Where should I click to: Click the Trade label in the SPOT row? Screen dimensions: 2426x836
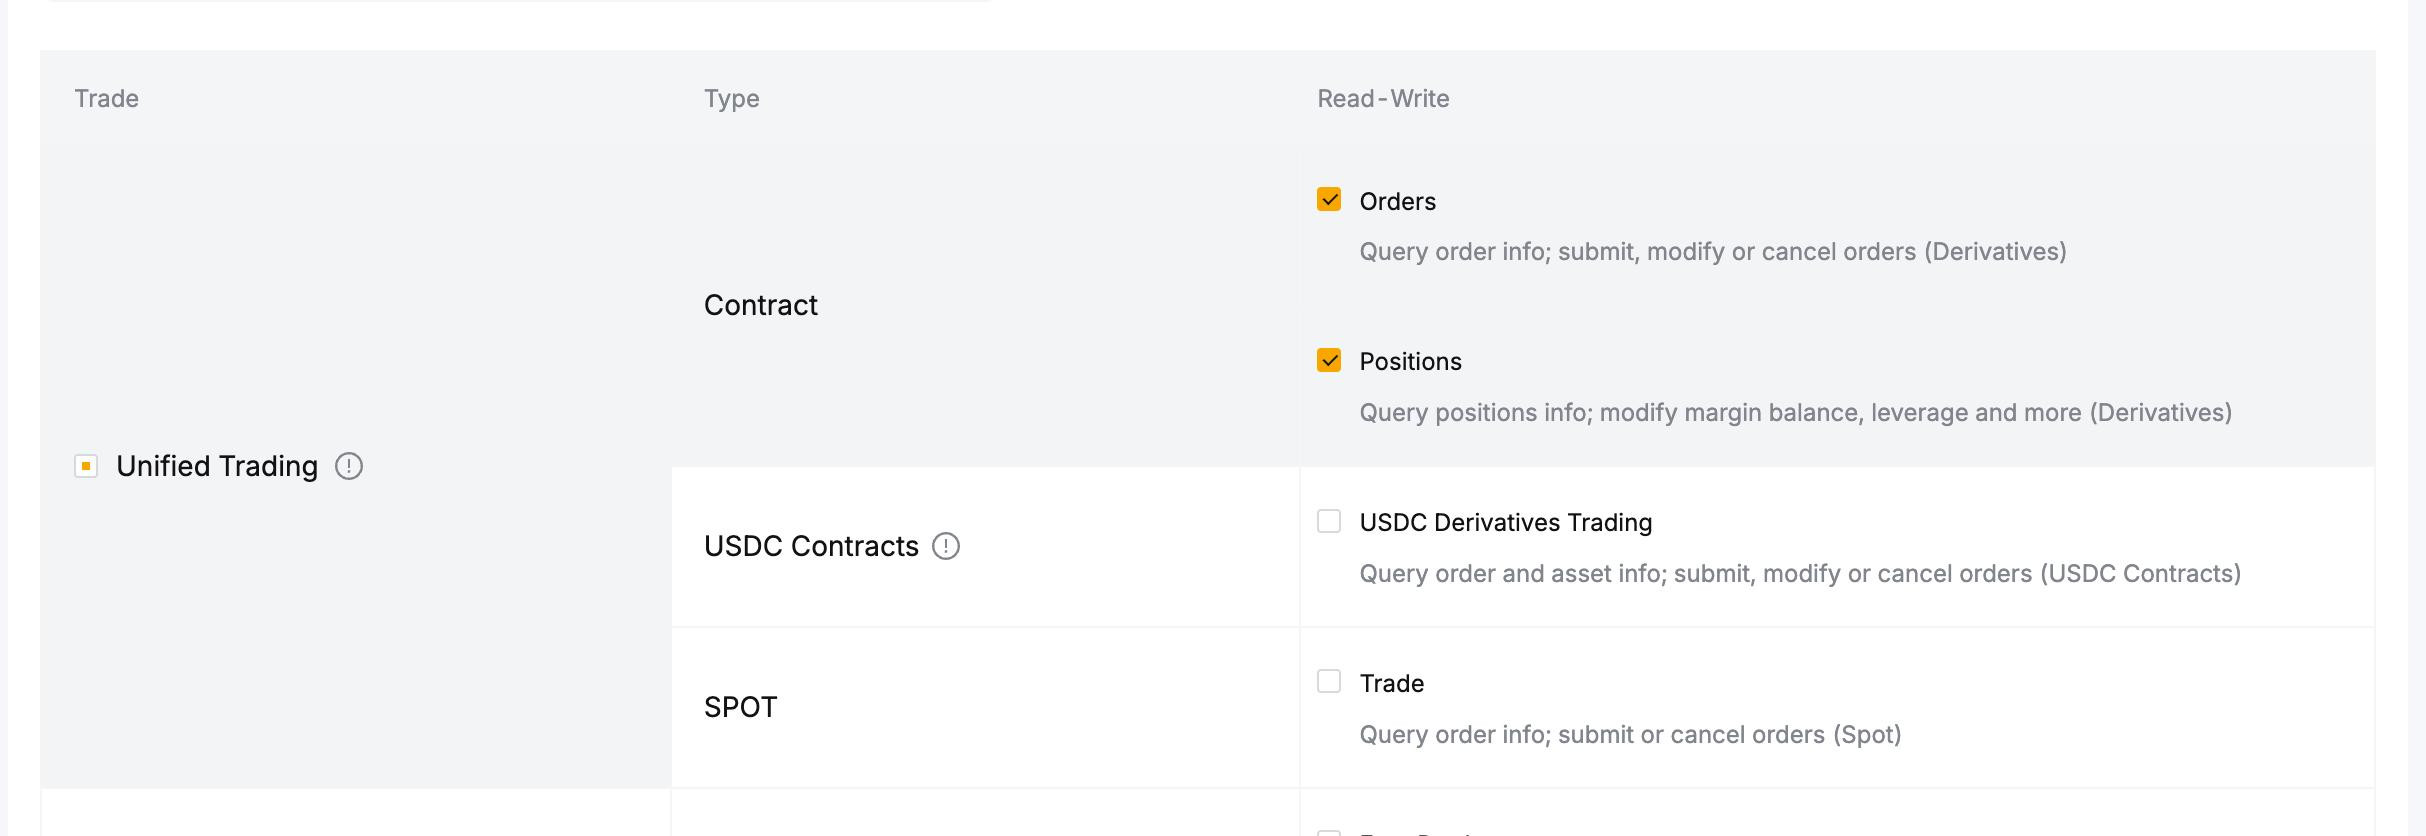1391,684
